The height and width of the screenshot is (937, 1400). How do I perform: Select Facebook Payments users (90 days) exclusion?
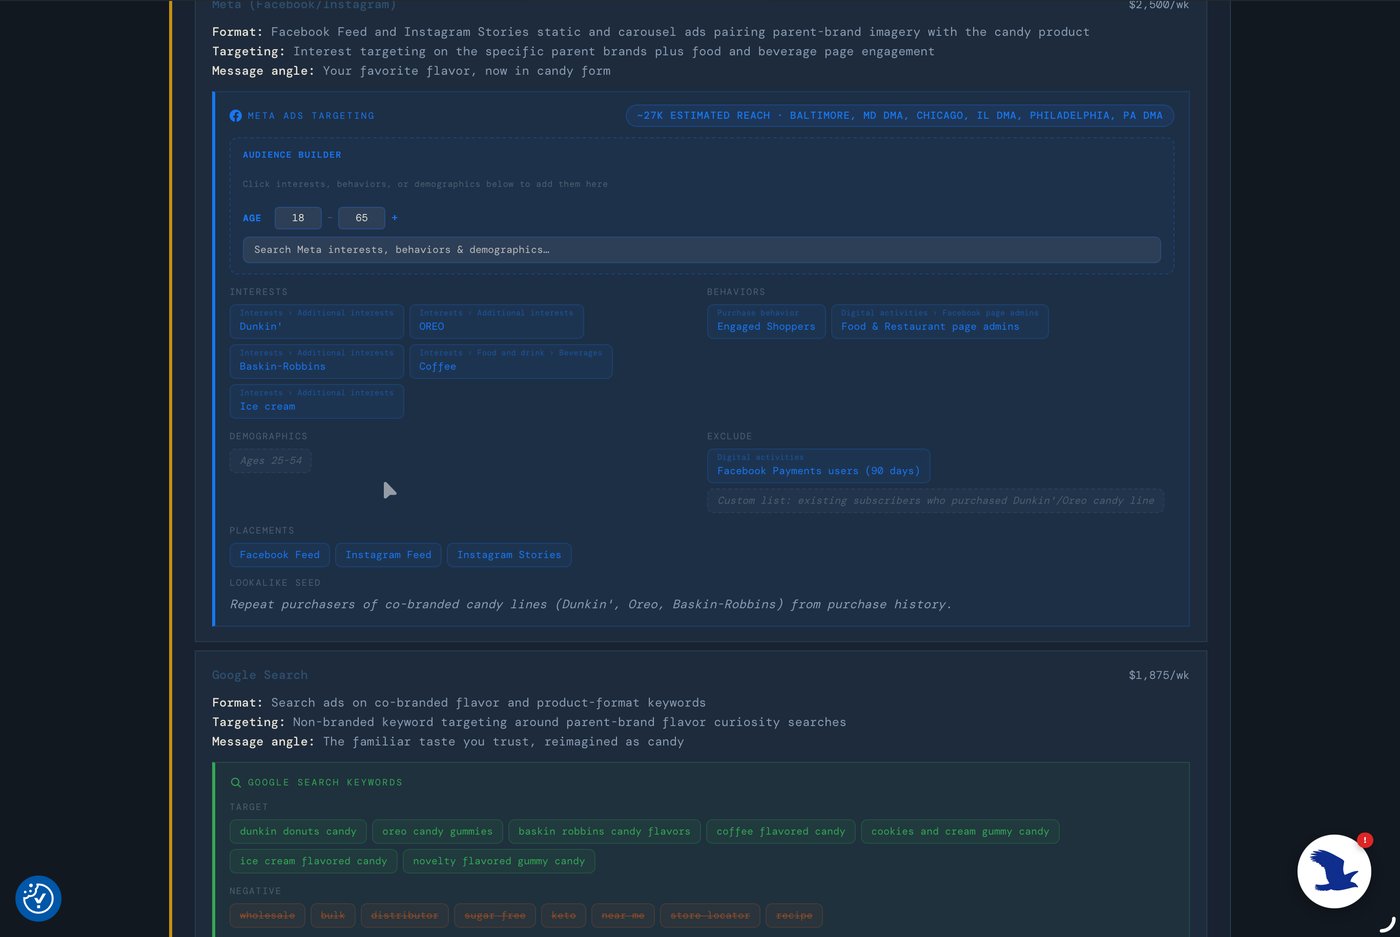point(818,465)
